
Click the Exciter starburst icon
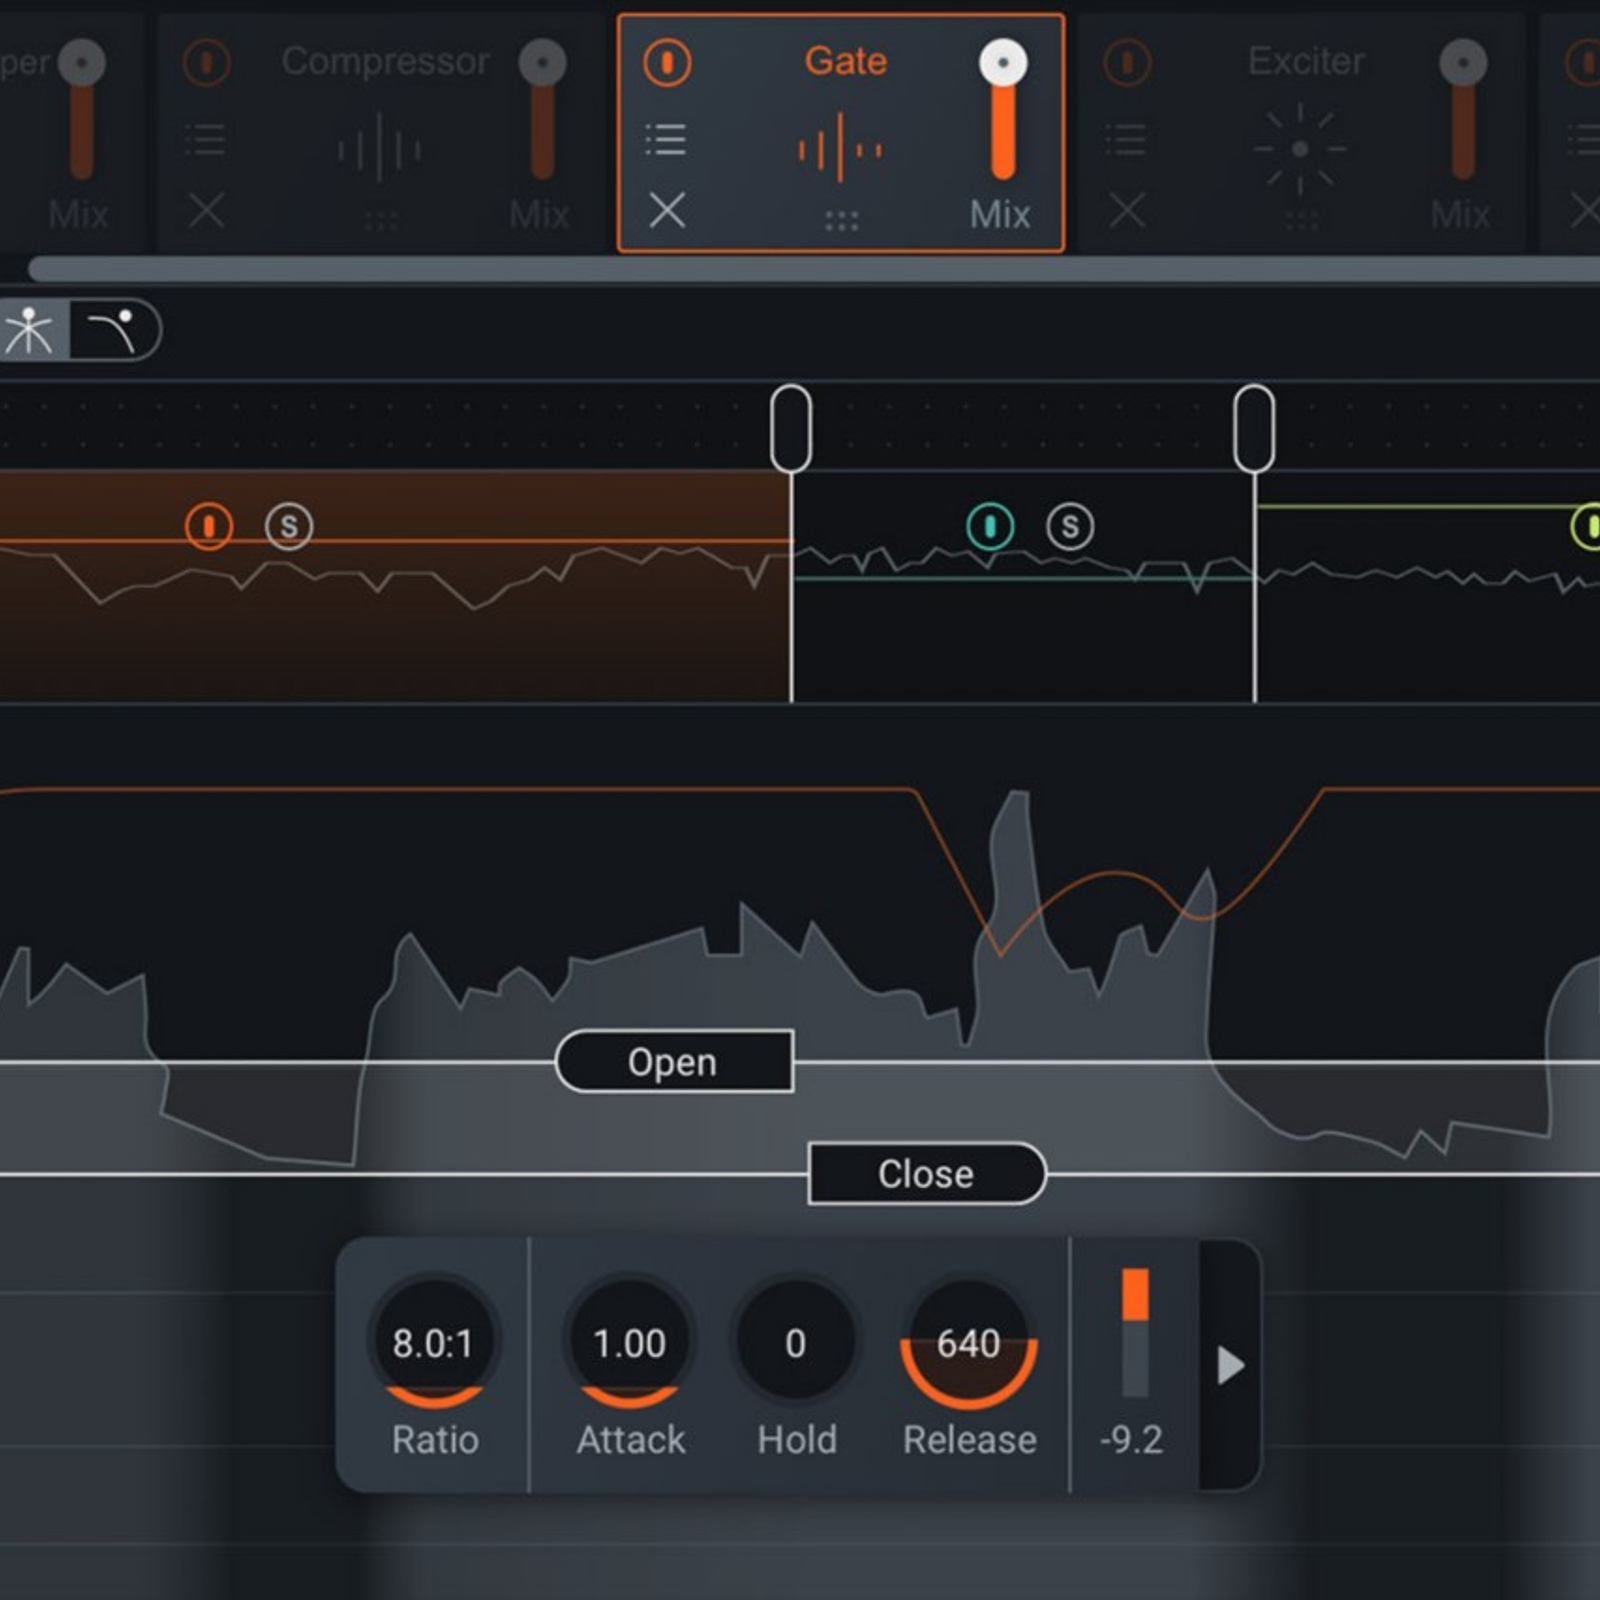(x=1300, y=145)
